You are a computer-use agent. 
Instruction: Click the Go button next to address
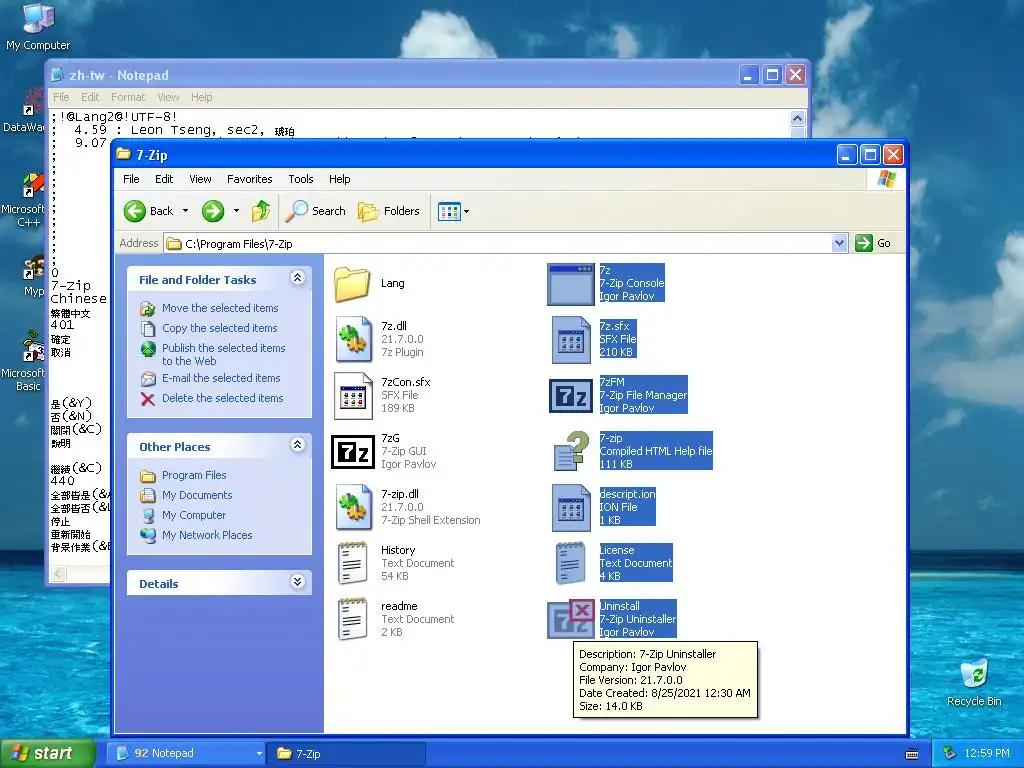pos(873,243)
